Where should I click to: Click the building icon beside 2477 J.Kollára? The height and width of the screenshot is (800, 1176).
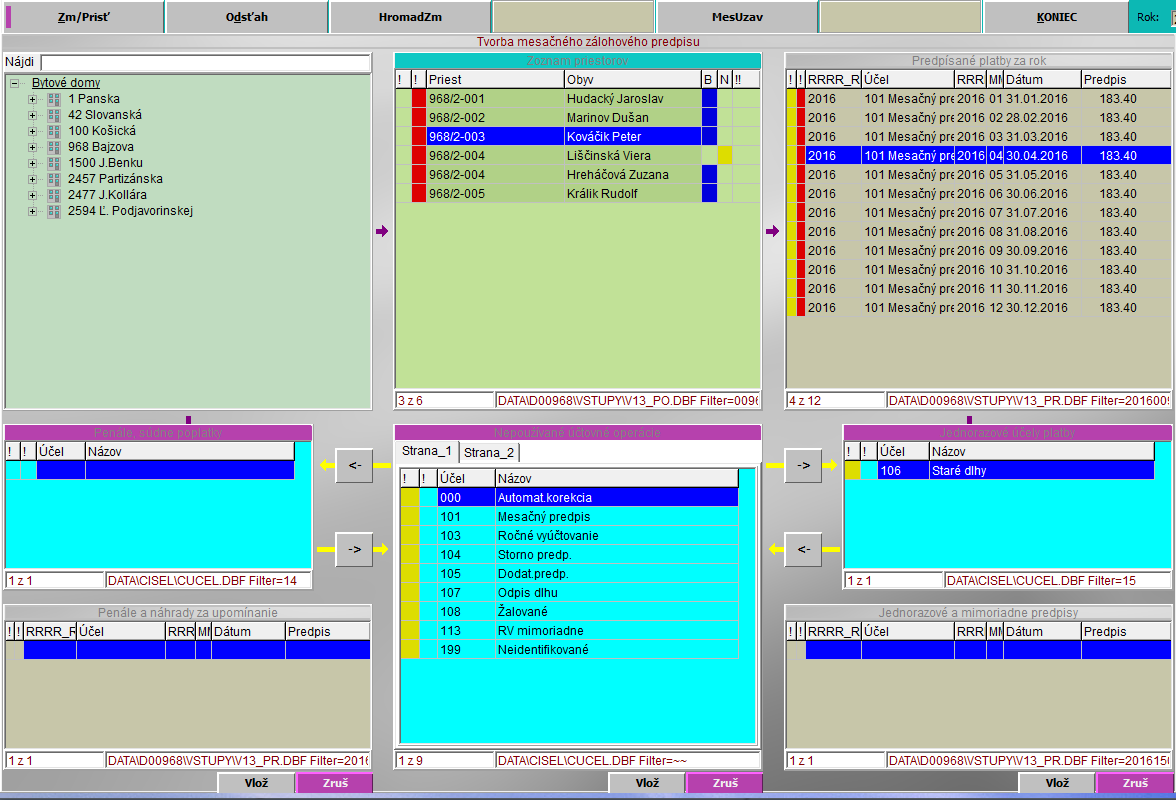tap(53, 195)
